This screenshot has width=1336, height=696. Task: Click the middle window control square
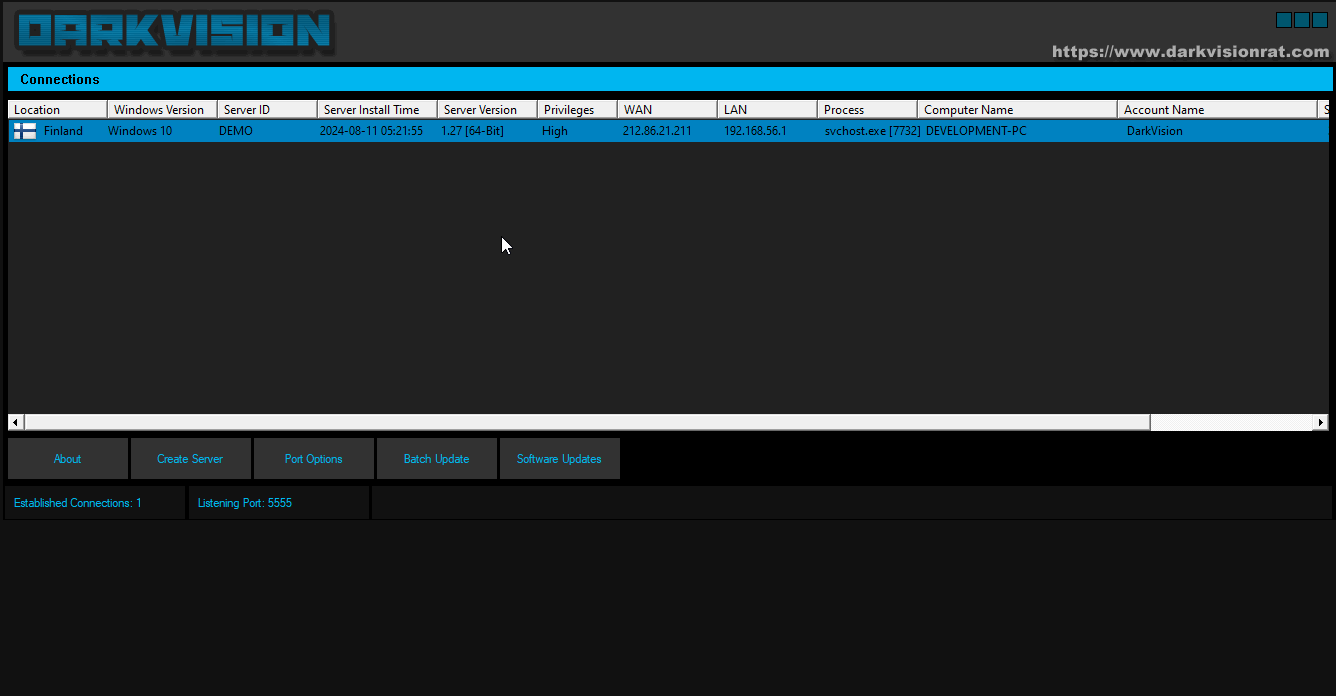click(1302, 20)
